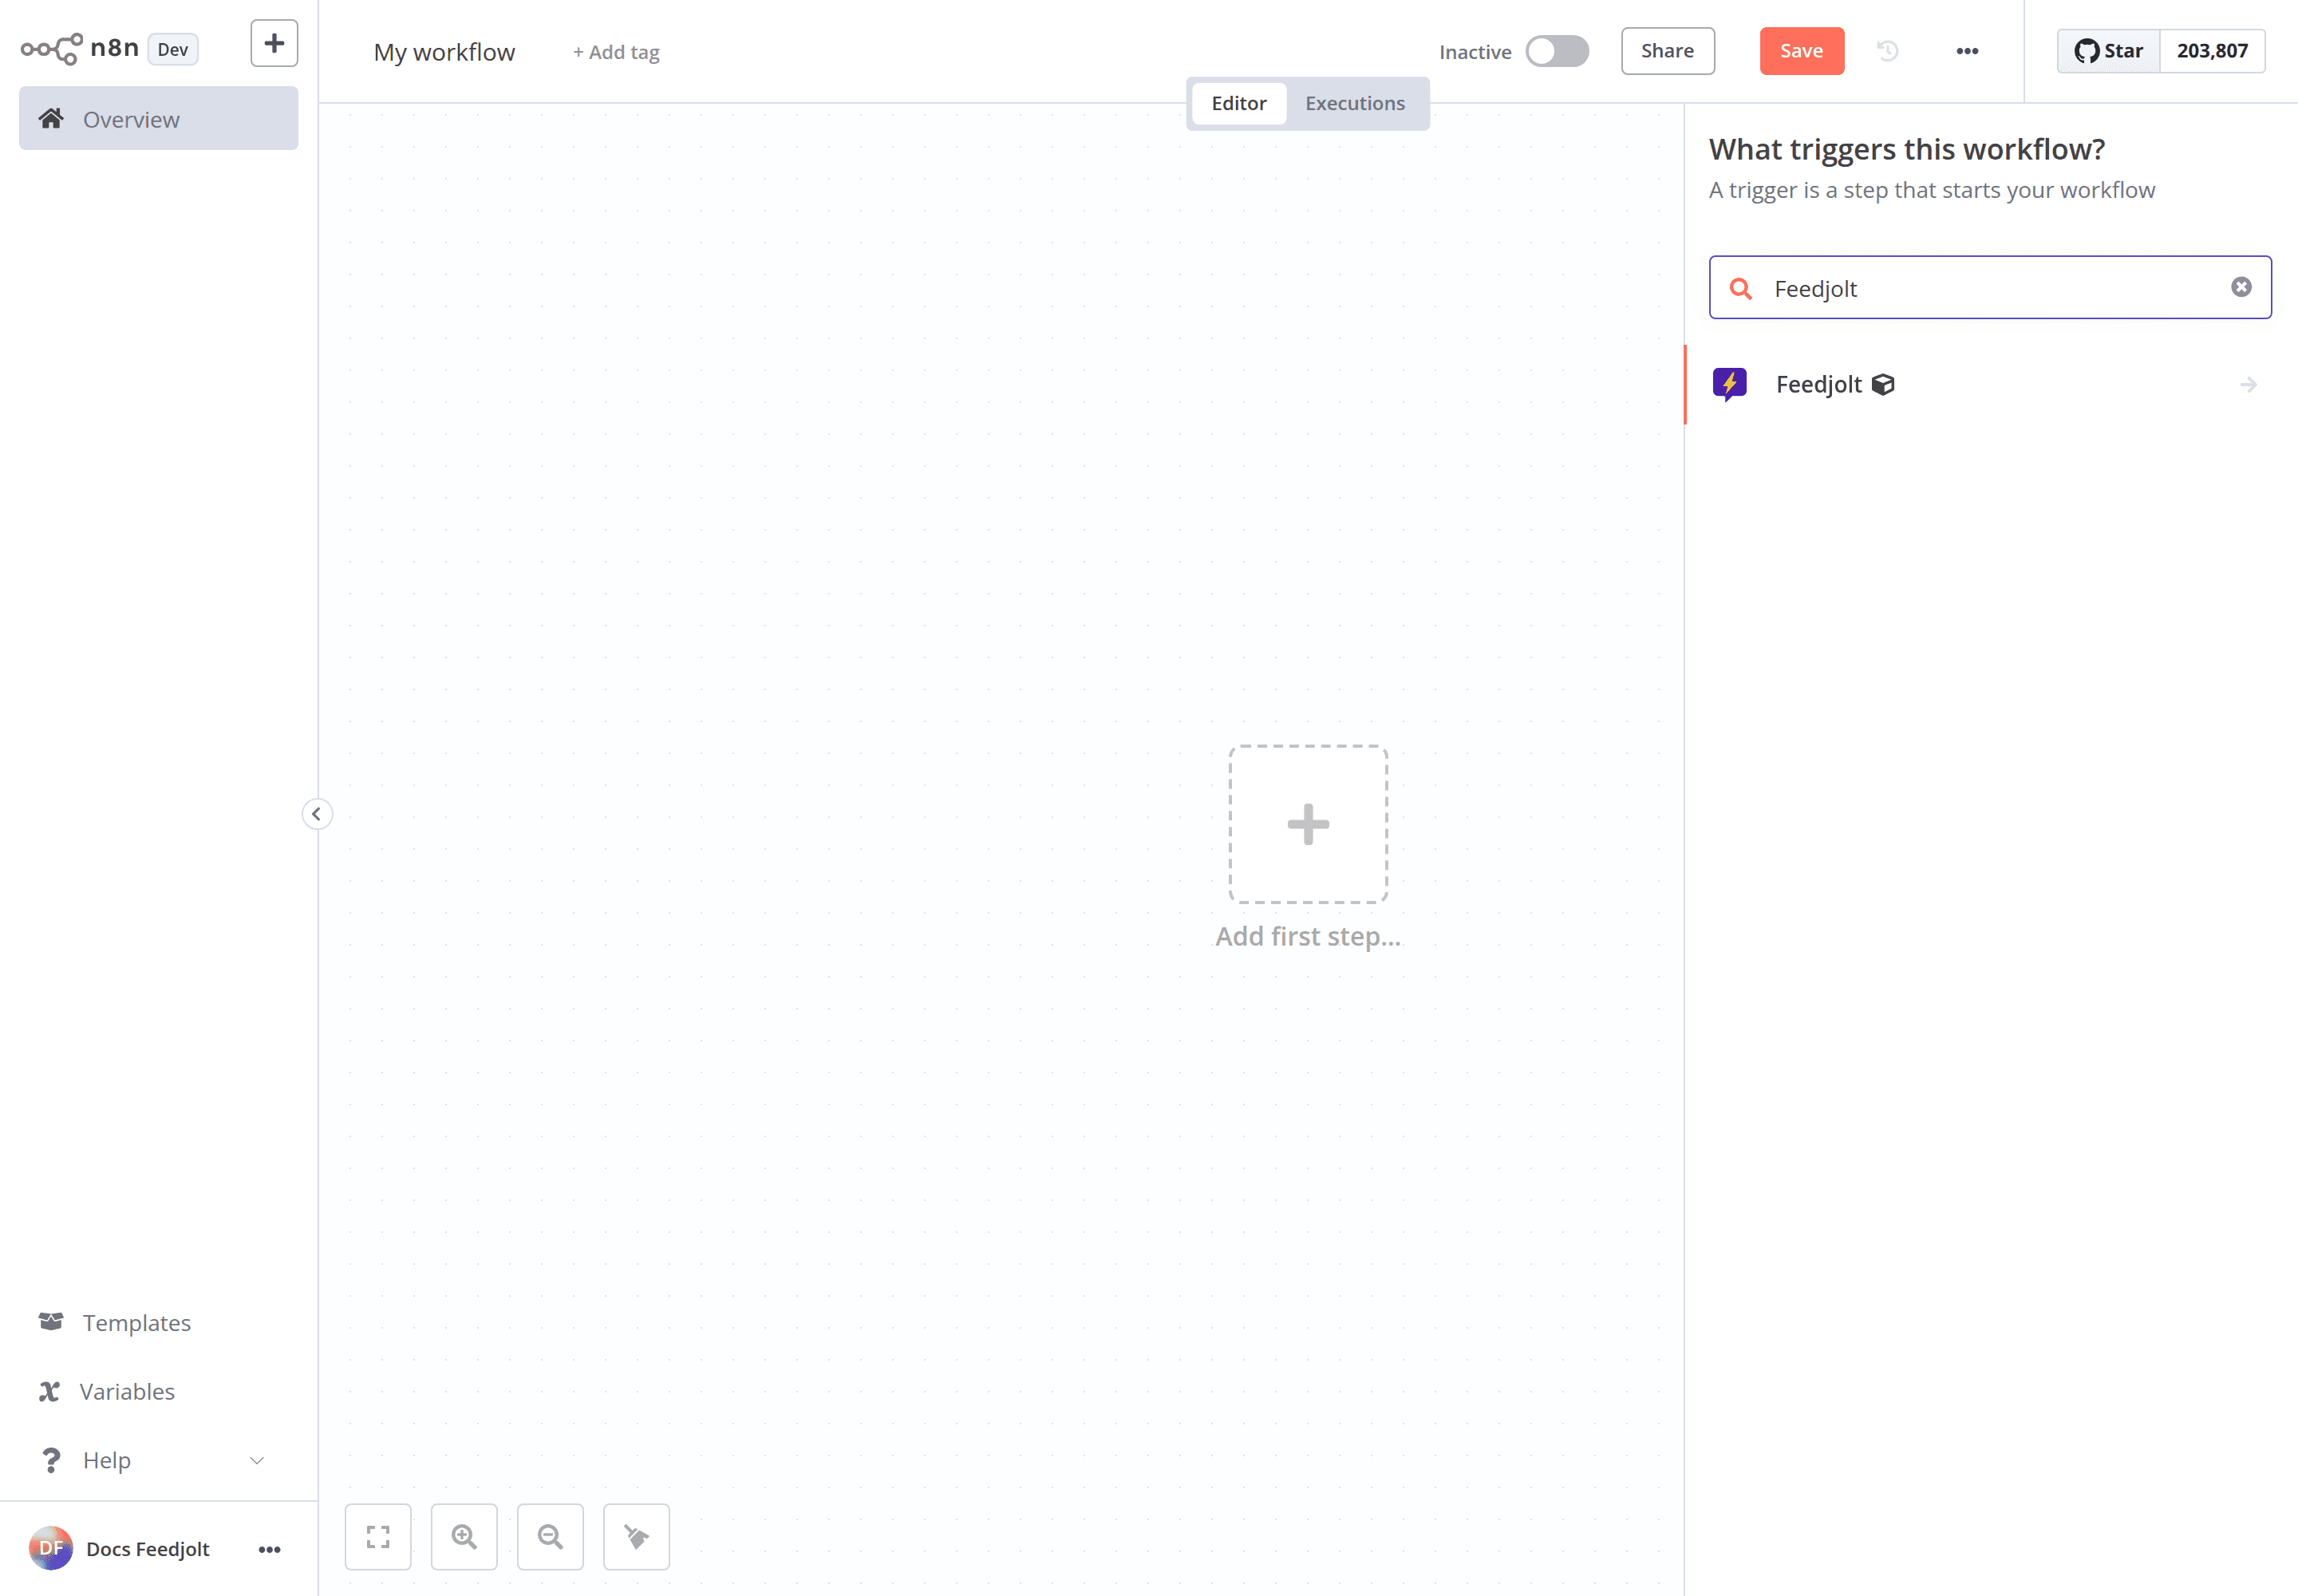Click the search magnifier icon

tap(1741, 289)
